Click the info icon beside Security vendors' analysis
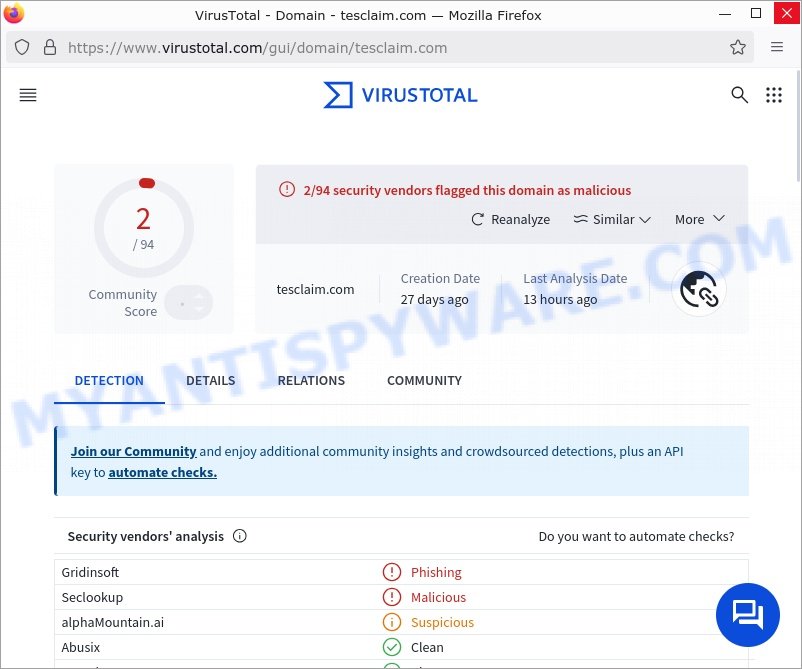The image size is (802, 669). pyautogui.click(x=239, y=536)
